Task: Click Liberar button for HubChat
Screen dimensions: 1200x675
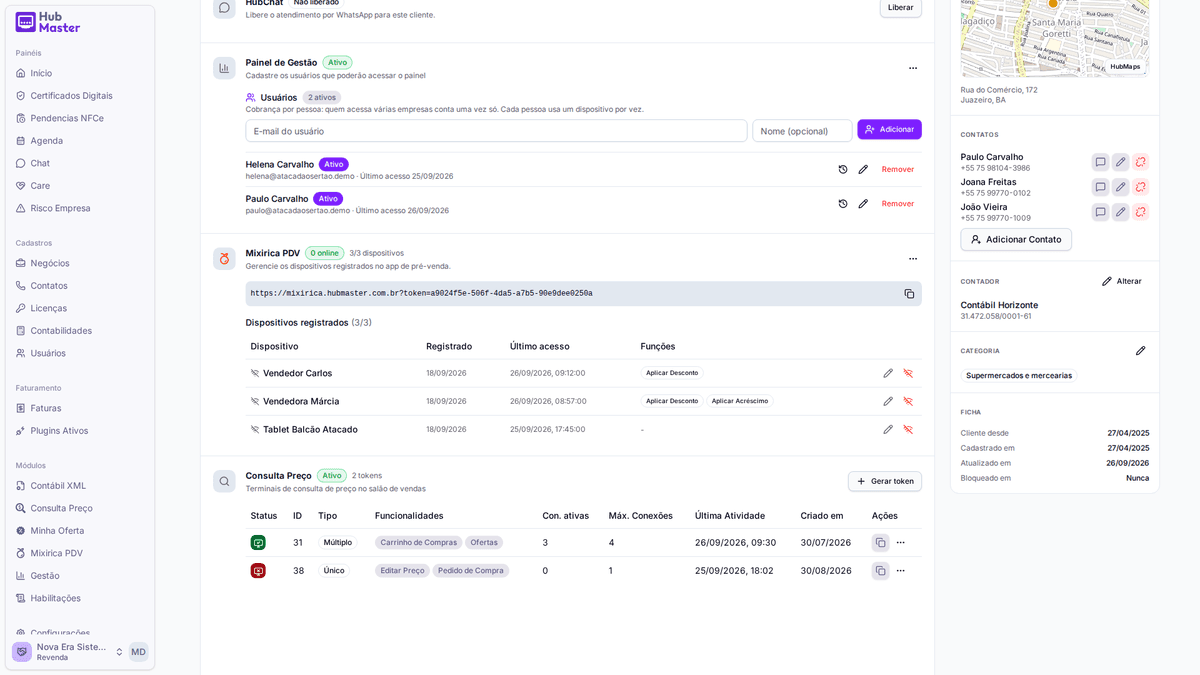Action: click(x=901, y=7)
